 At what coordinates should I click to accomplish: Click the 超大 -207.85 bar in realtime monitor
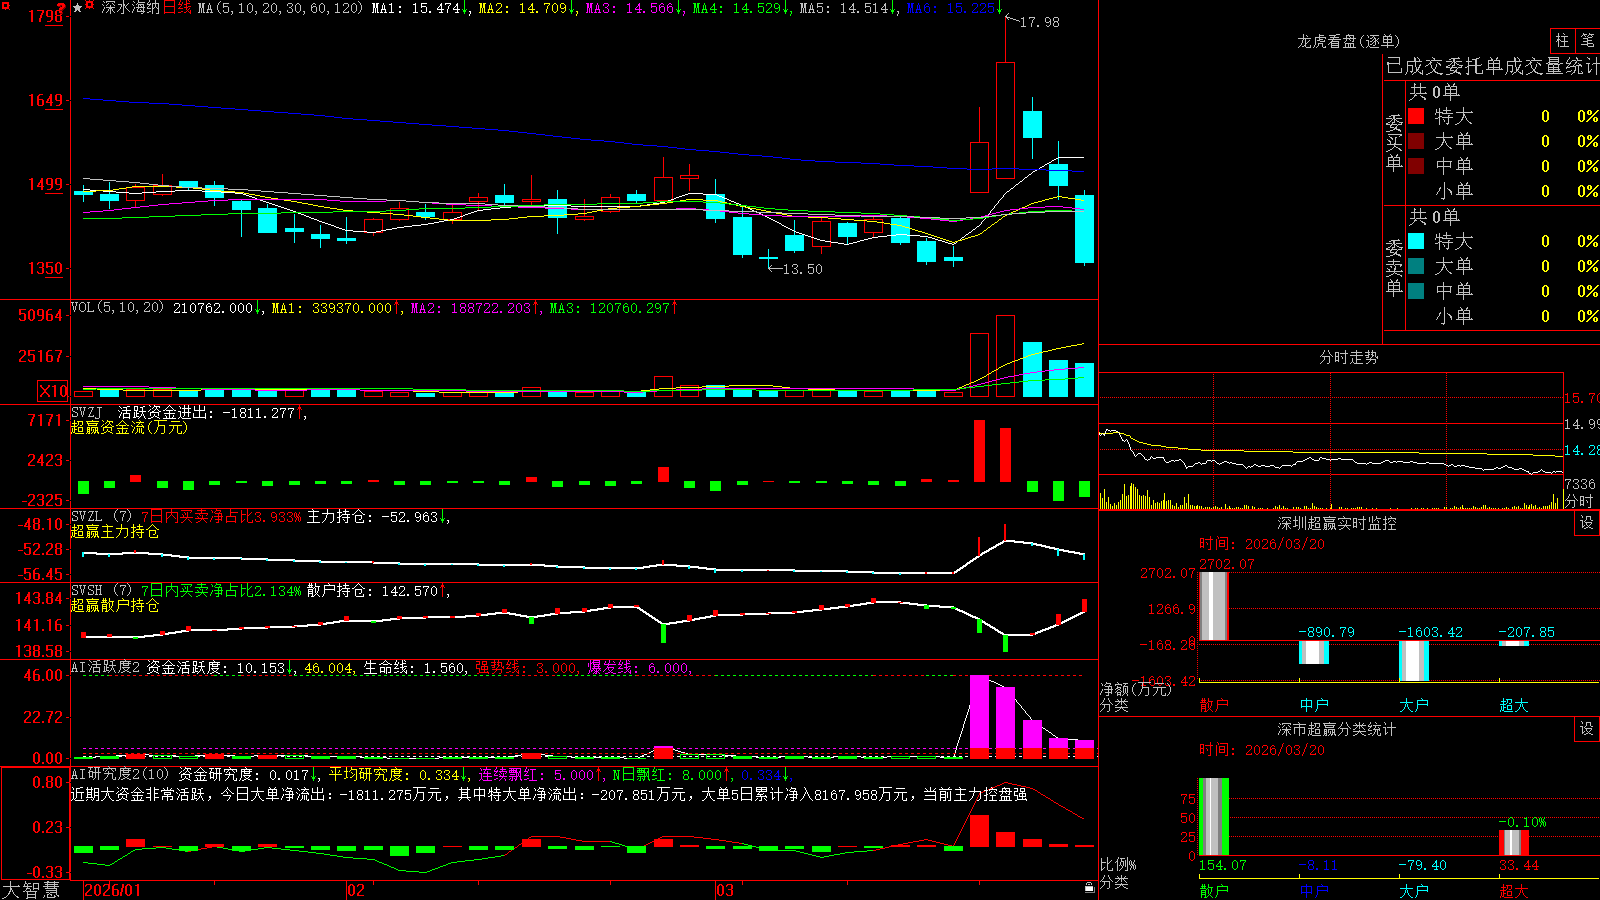click(1514, 643)
